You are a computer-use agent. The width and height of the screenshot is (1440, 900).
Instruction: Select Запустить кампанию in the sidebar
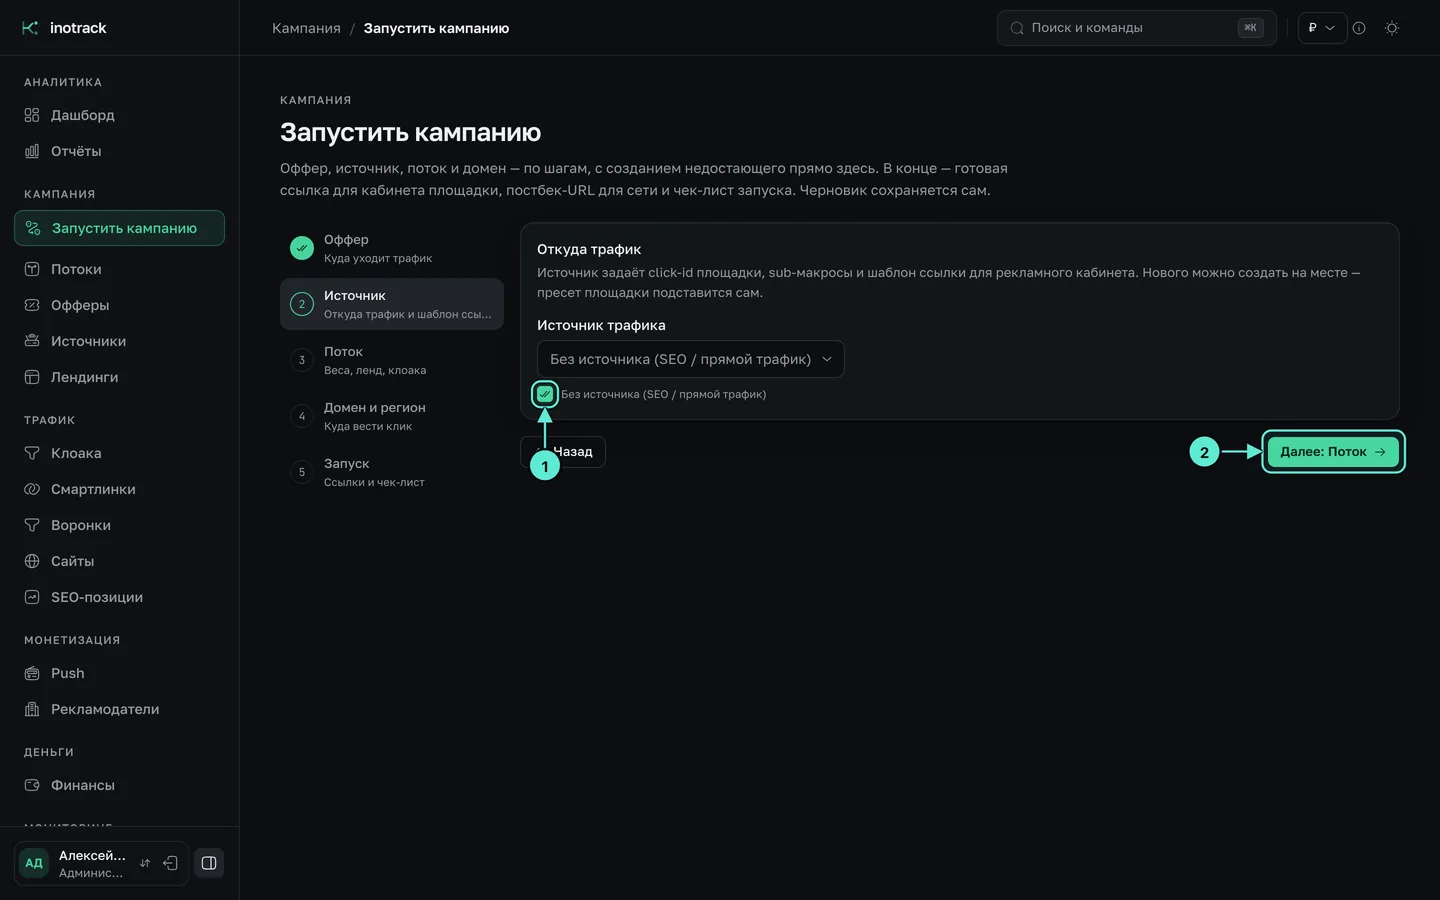[119, 228]
